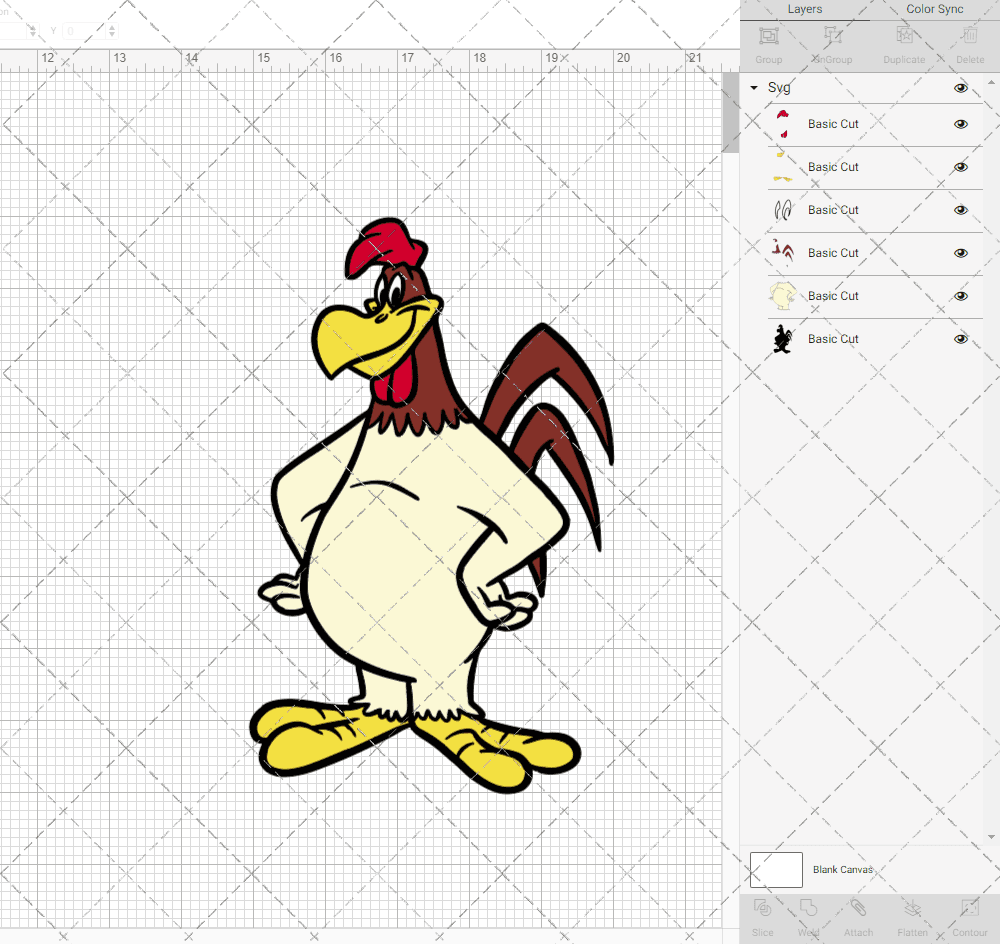Hide the black outline Basic Cut layer
1000x944 pixels.
(960, 339)
